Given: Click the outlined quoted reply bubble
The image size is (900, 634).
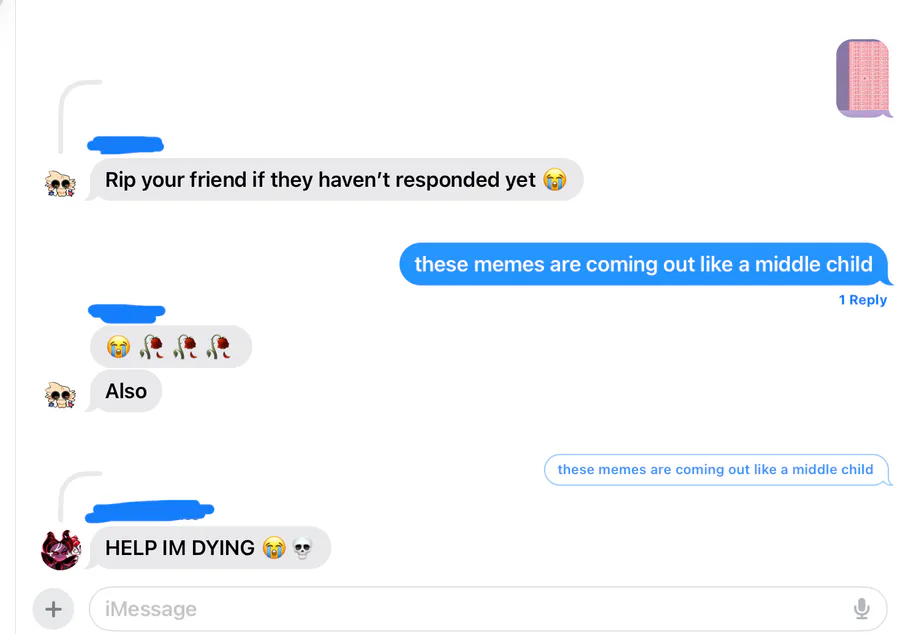Looking at the screenshot, I should click(716, 469).
